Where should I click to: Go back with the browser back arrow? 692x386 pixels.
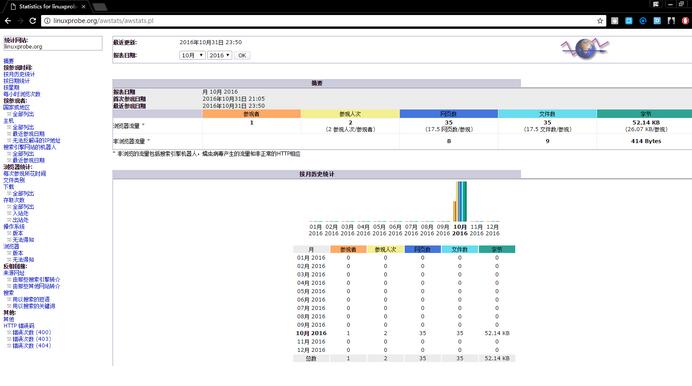(8, 21)
